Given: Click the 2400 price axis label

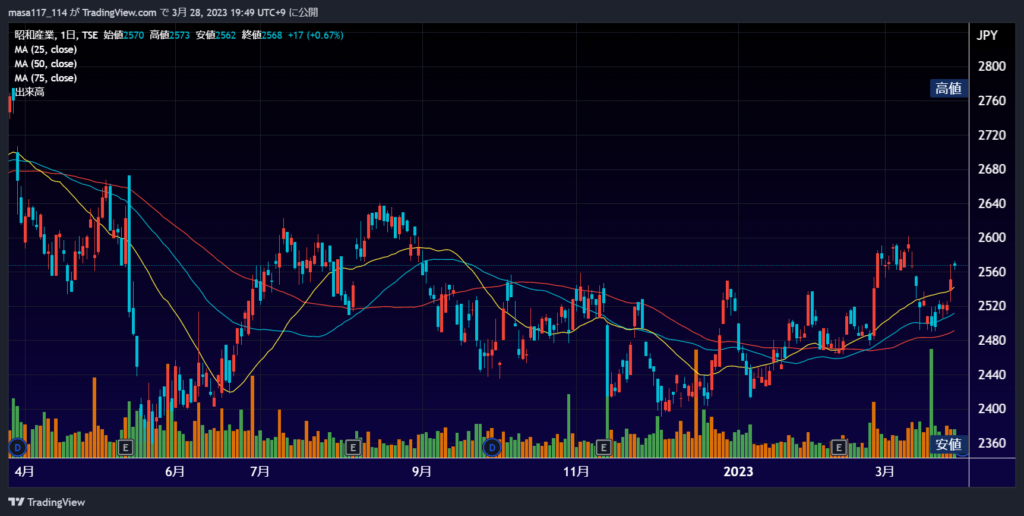Looking at the screenshot, I should pos(991,409).
